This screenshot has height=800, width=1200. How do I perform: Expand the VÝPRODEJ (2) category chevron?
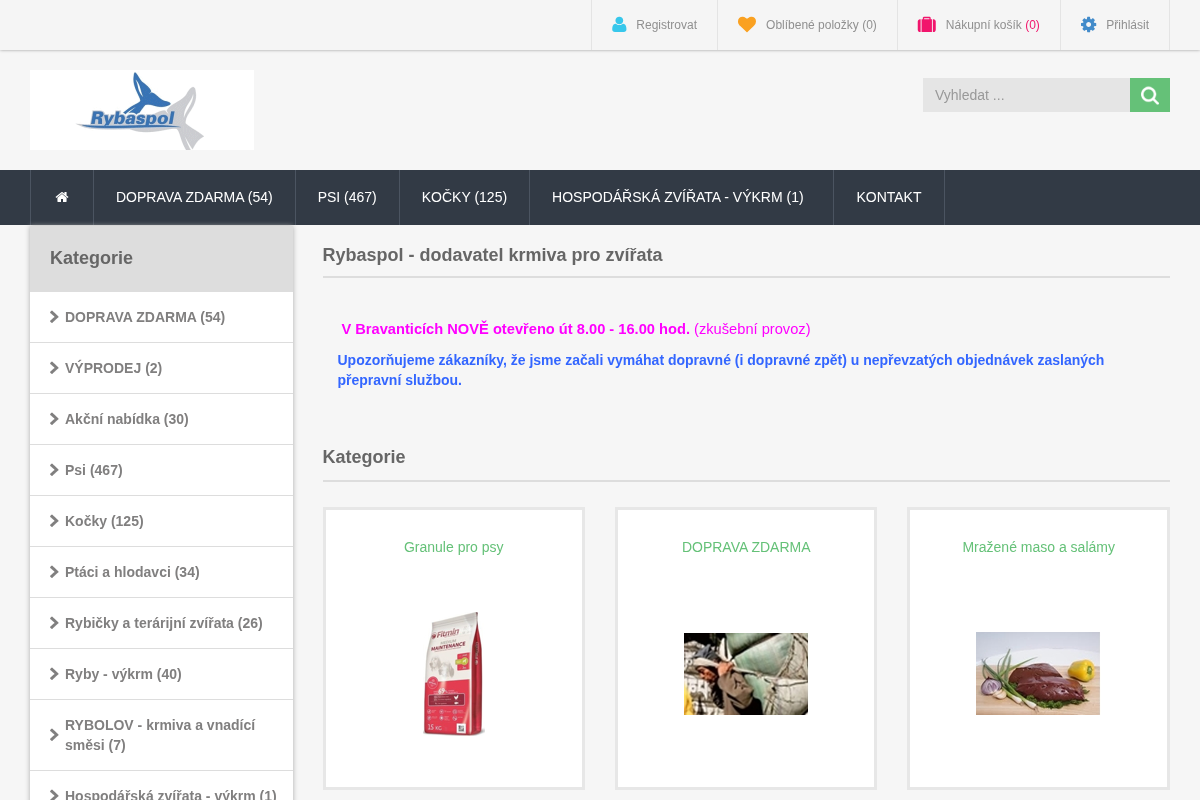[x=54, y=368]
